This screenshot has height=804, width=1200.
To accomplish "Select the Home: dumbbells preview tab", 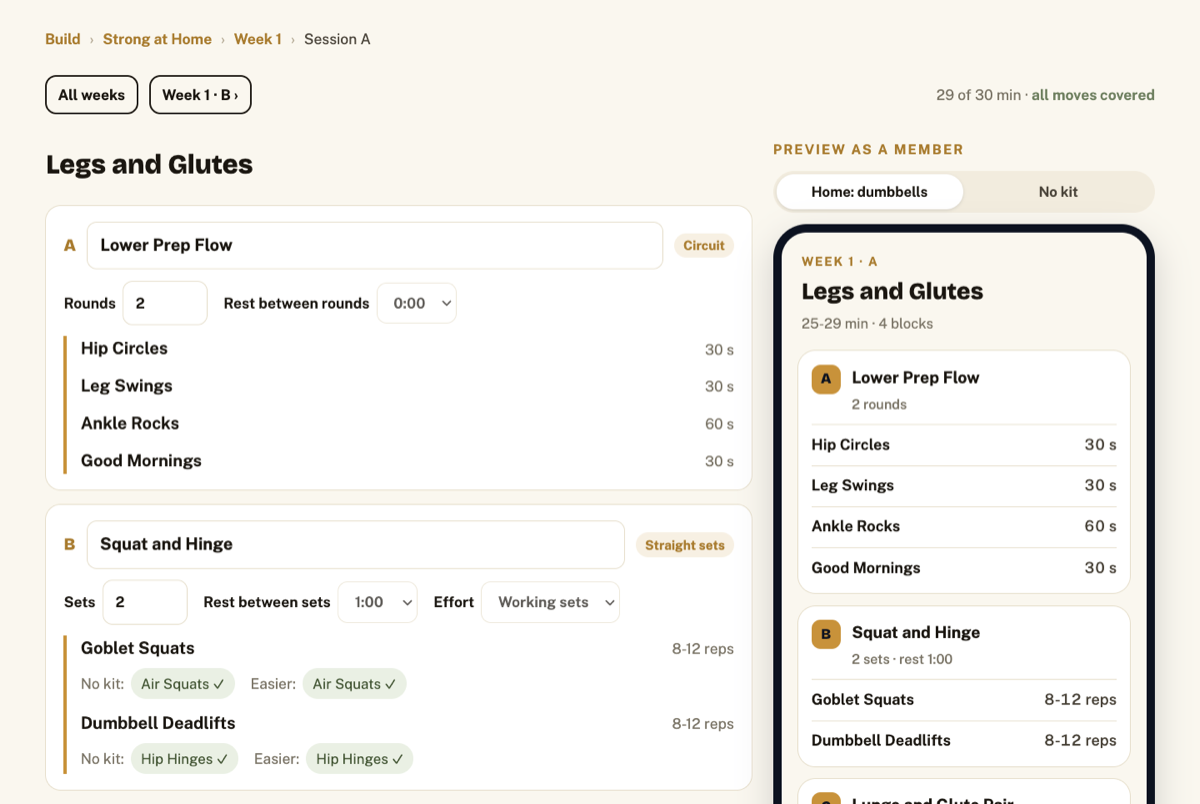I will pyautogui.click(x=869, y=192).
